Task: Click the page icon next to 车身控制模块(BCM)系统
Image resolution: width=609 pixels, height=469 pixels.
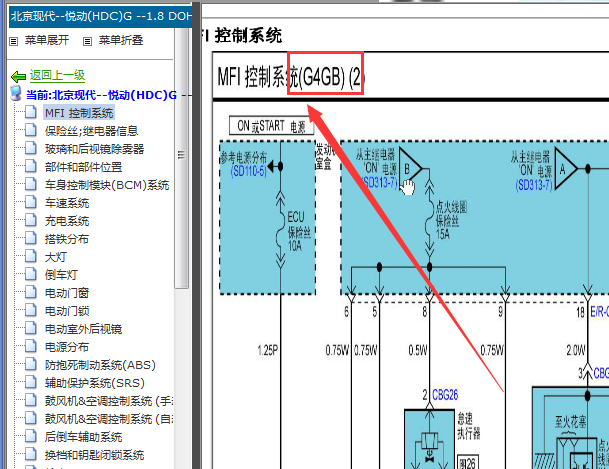Action: [x=31, y=184]
